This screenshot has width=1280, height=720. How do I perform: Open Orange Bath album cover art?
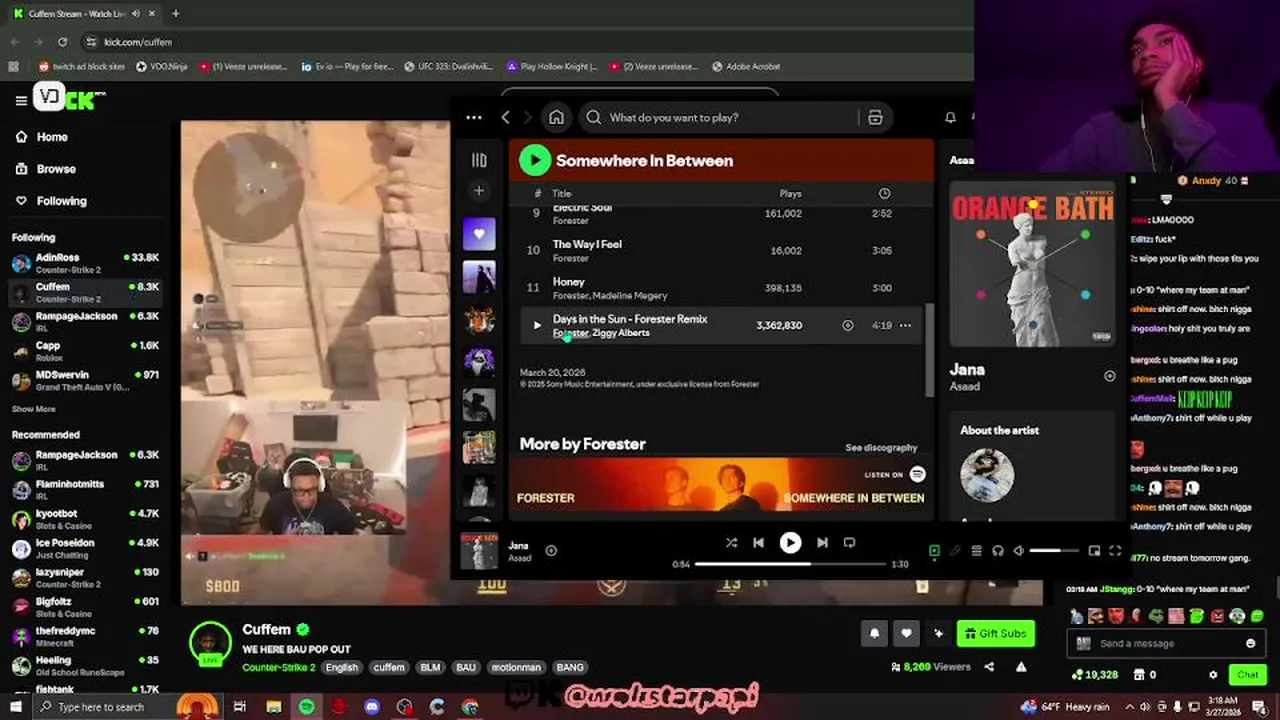[1032, 264]
